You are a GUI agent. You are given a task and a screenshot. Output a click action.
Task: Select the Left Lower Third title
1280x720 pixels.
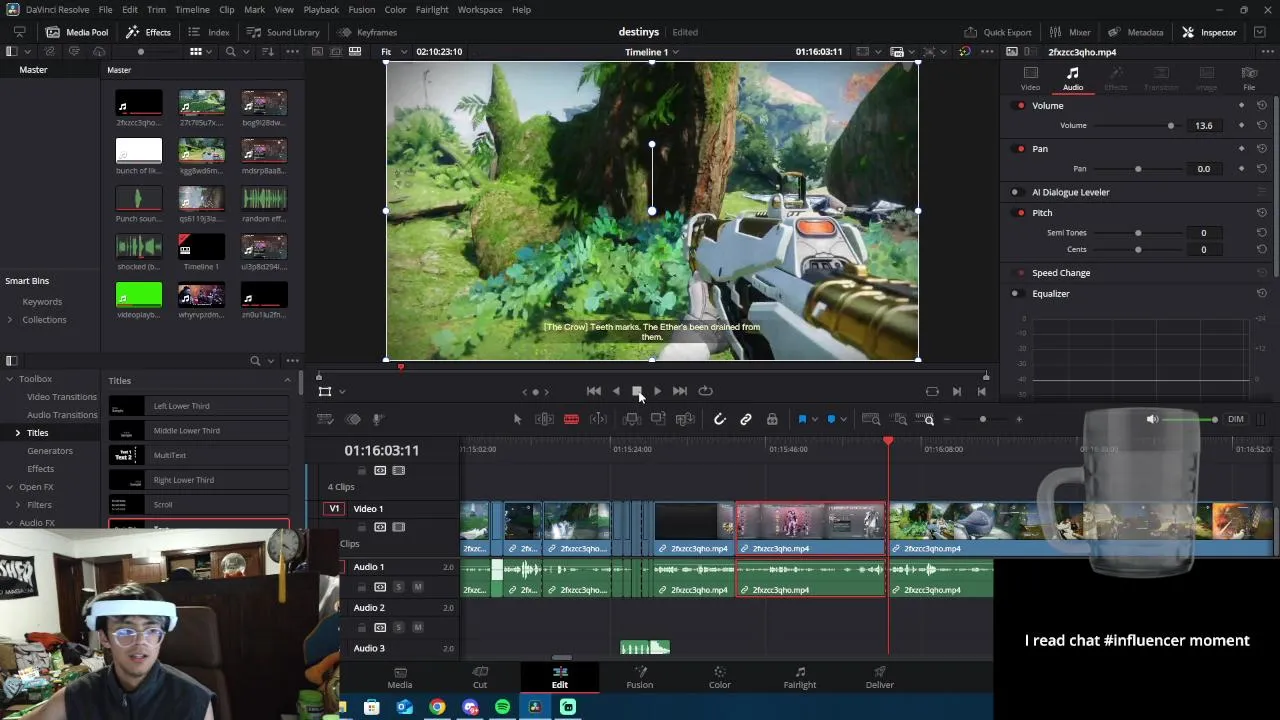[x=198, y=406]
